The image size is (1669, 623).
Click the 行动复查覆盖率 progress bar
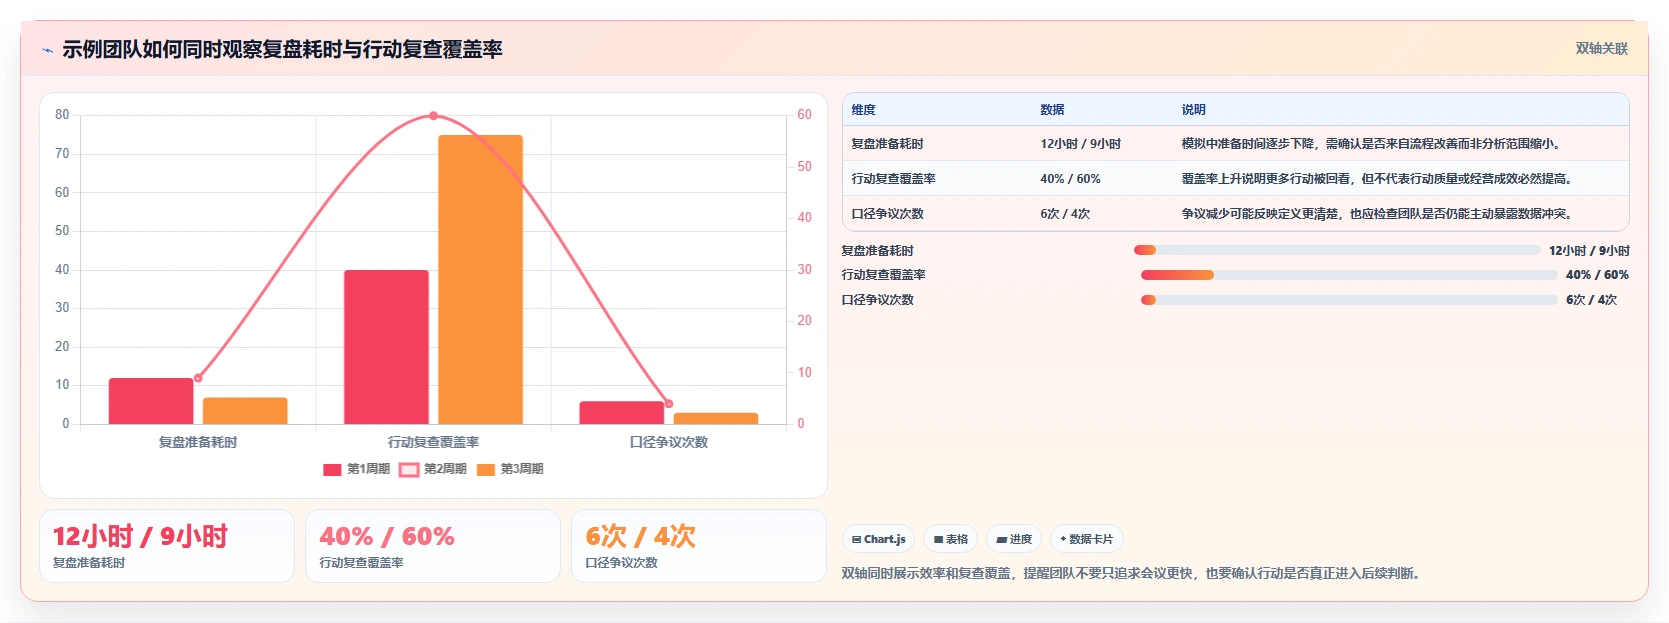point(1349,275)
